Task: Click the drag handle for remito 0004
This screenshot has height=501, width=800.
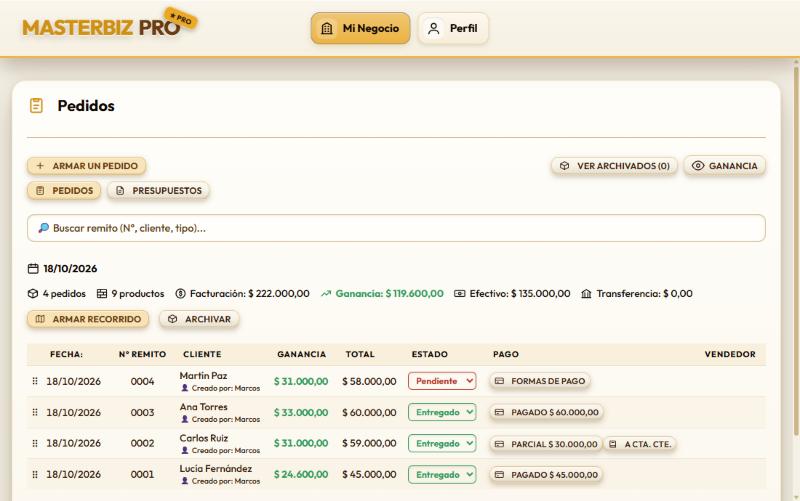Action: coord(35,381)
